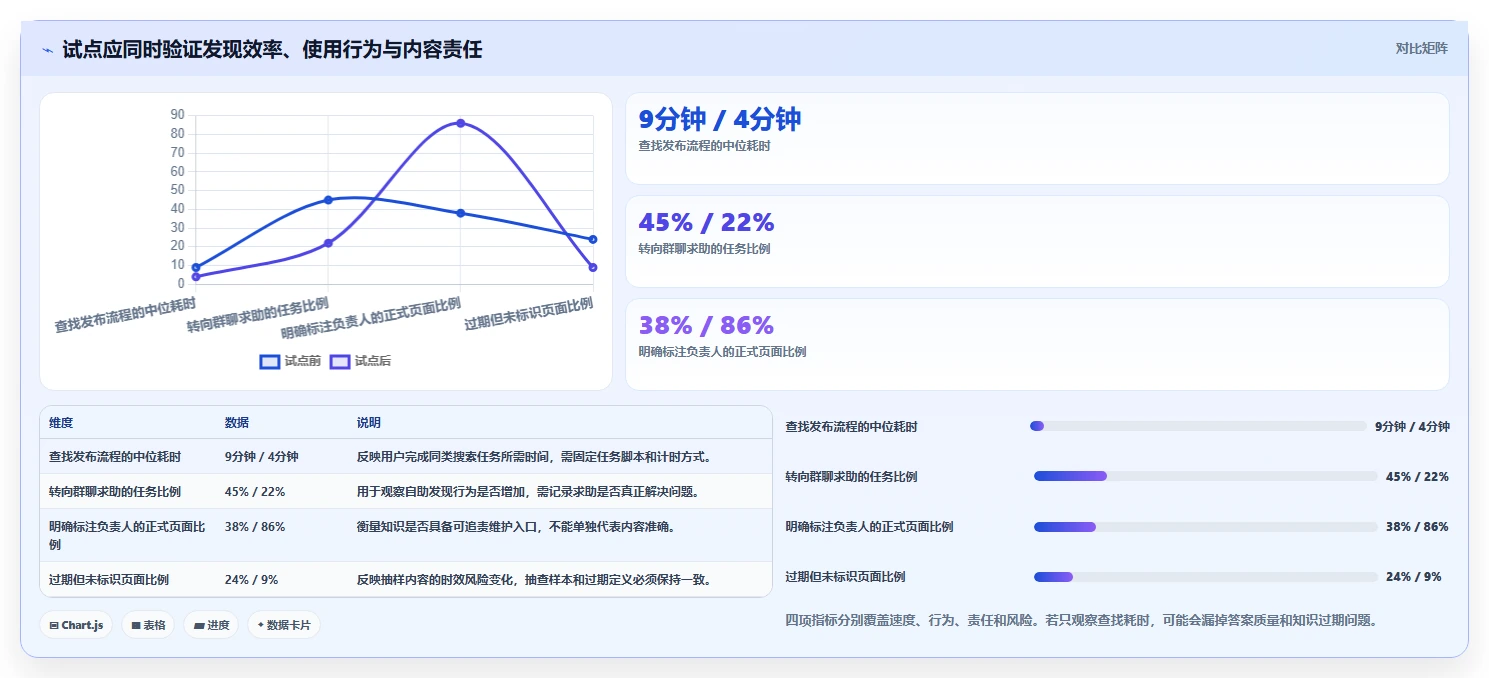Click the large 38% / 86% card value
Image resolution: width=1489 pixels, height=678 pixels.
(706, 325)
